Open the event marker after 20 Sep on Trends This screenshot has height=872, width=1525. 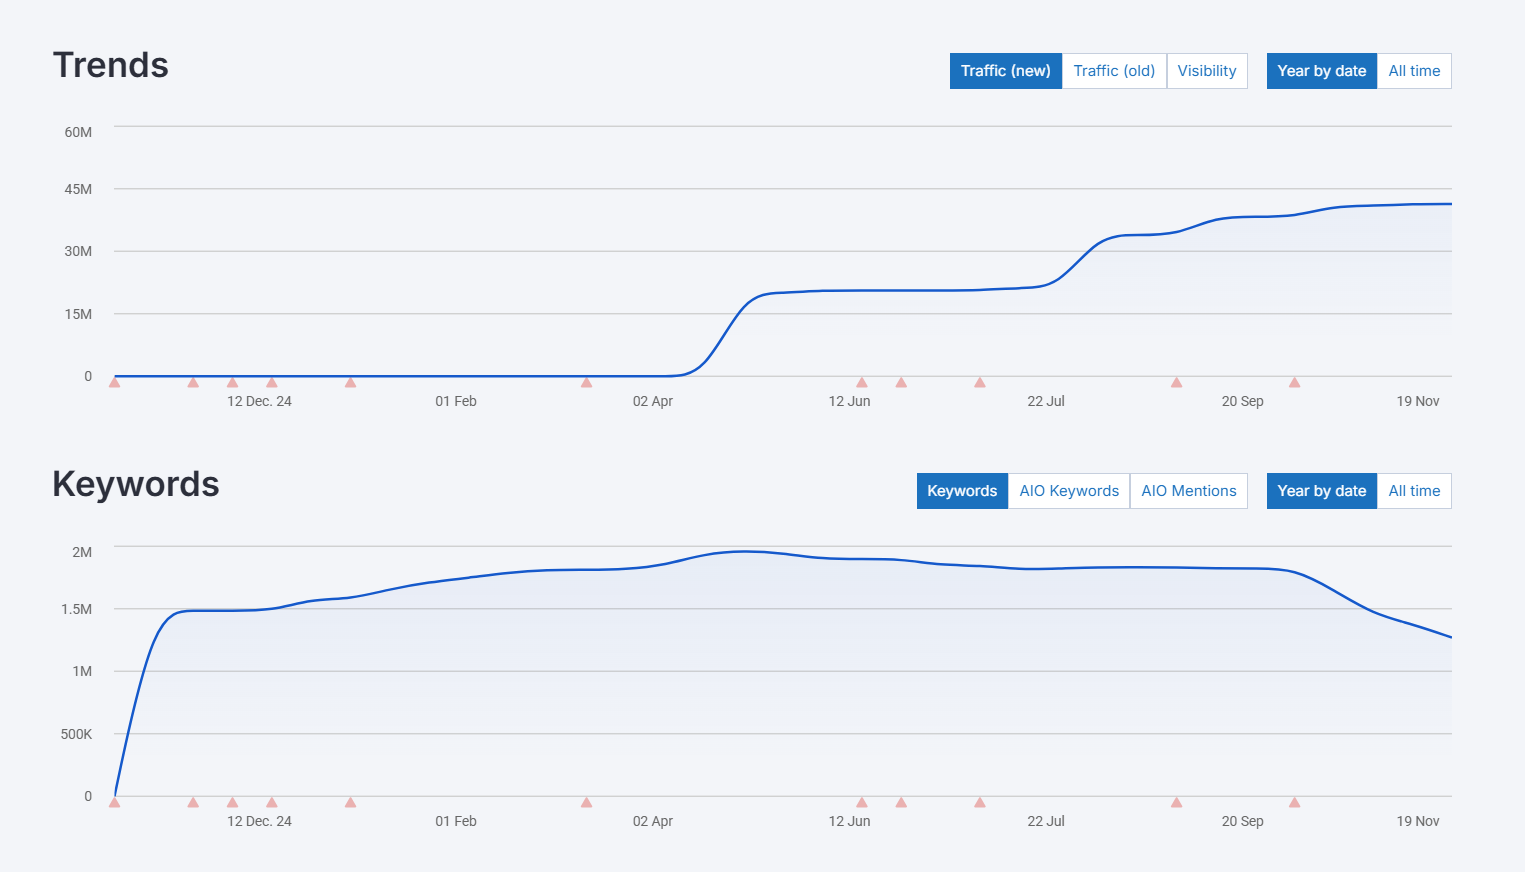(1294, 382)
